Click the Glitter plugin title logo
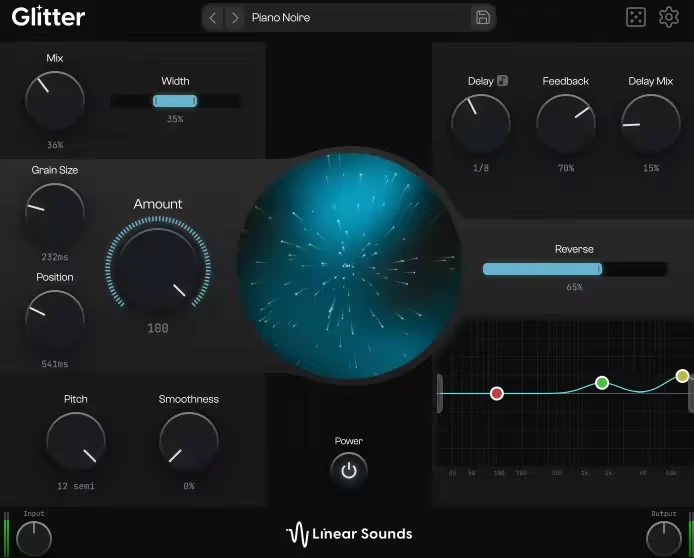 [x=48, y=16]
